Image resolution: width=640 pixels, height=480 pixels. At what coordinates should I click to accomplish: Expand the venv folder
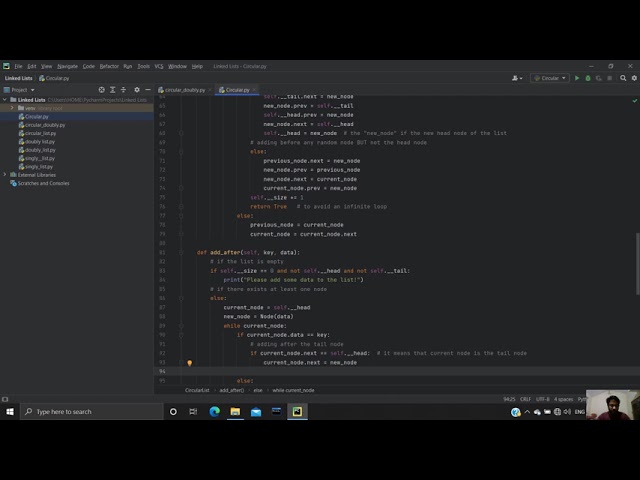tap(12, 108)
